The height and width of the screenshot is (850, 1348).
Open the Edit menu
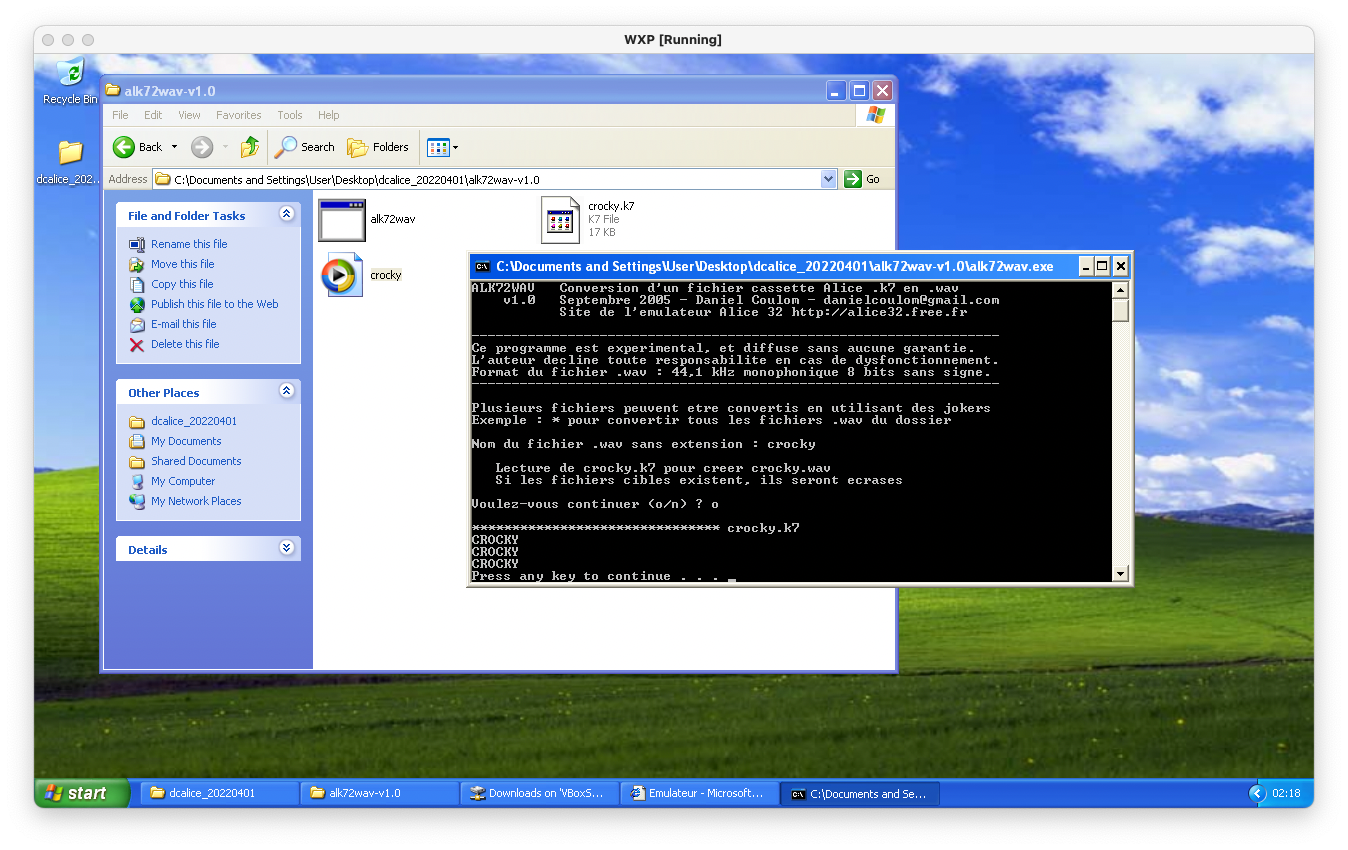tap(153, 115)
